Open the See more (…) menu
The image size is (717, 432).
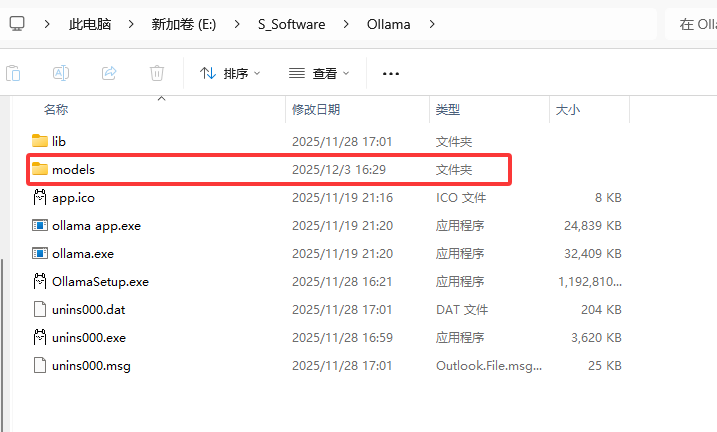[x=391, y=74]
